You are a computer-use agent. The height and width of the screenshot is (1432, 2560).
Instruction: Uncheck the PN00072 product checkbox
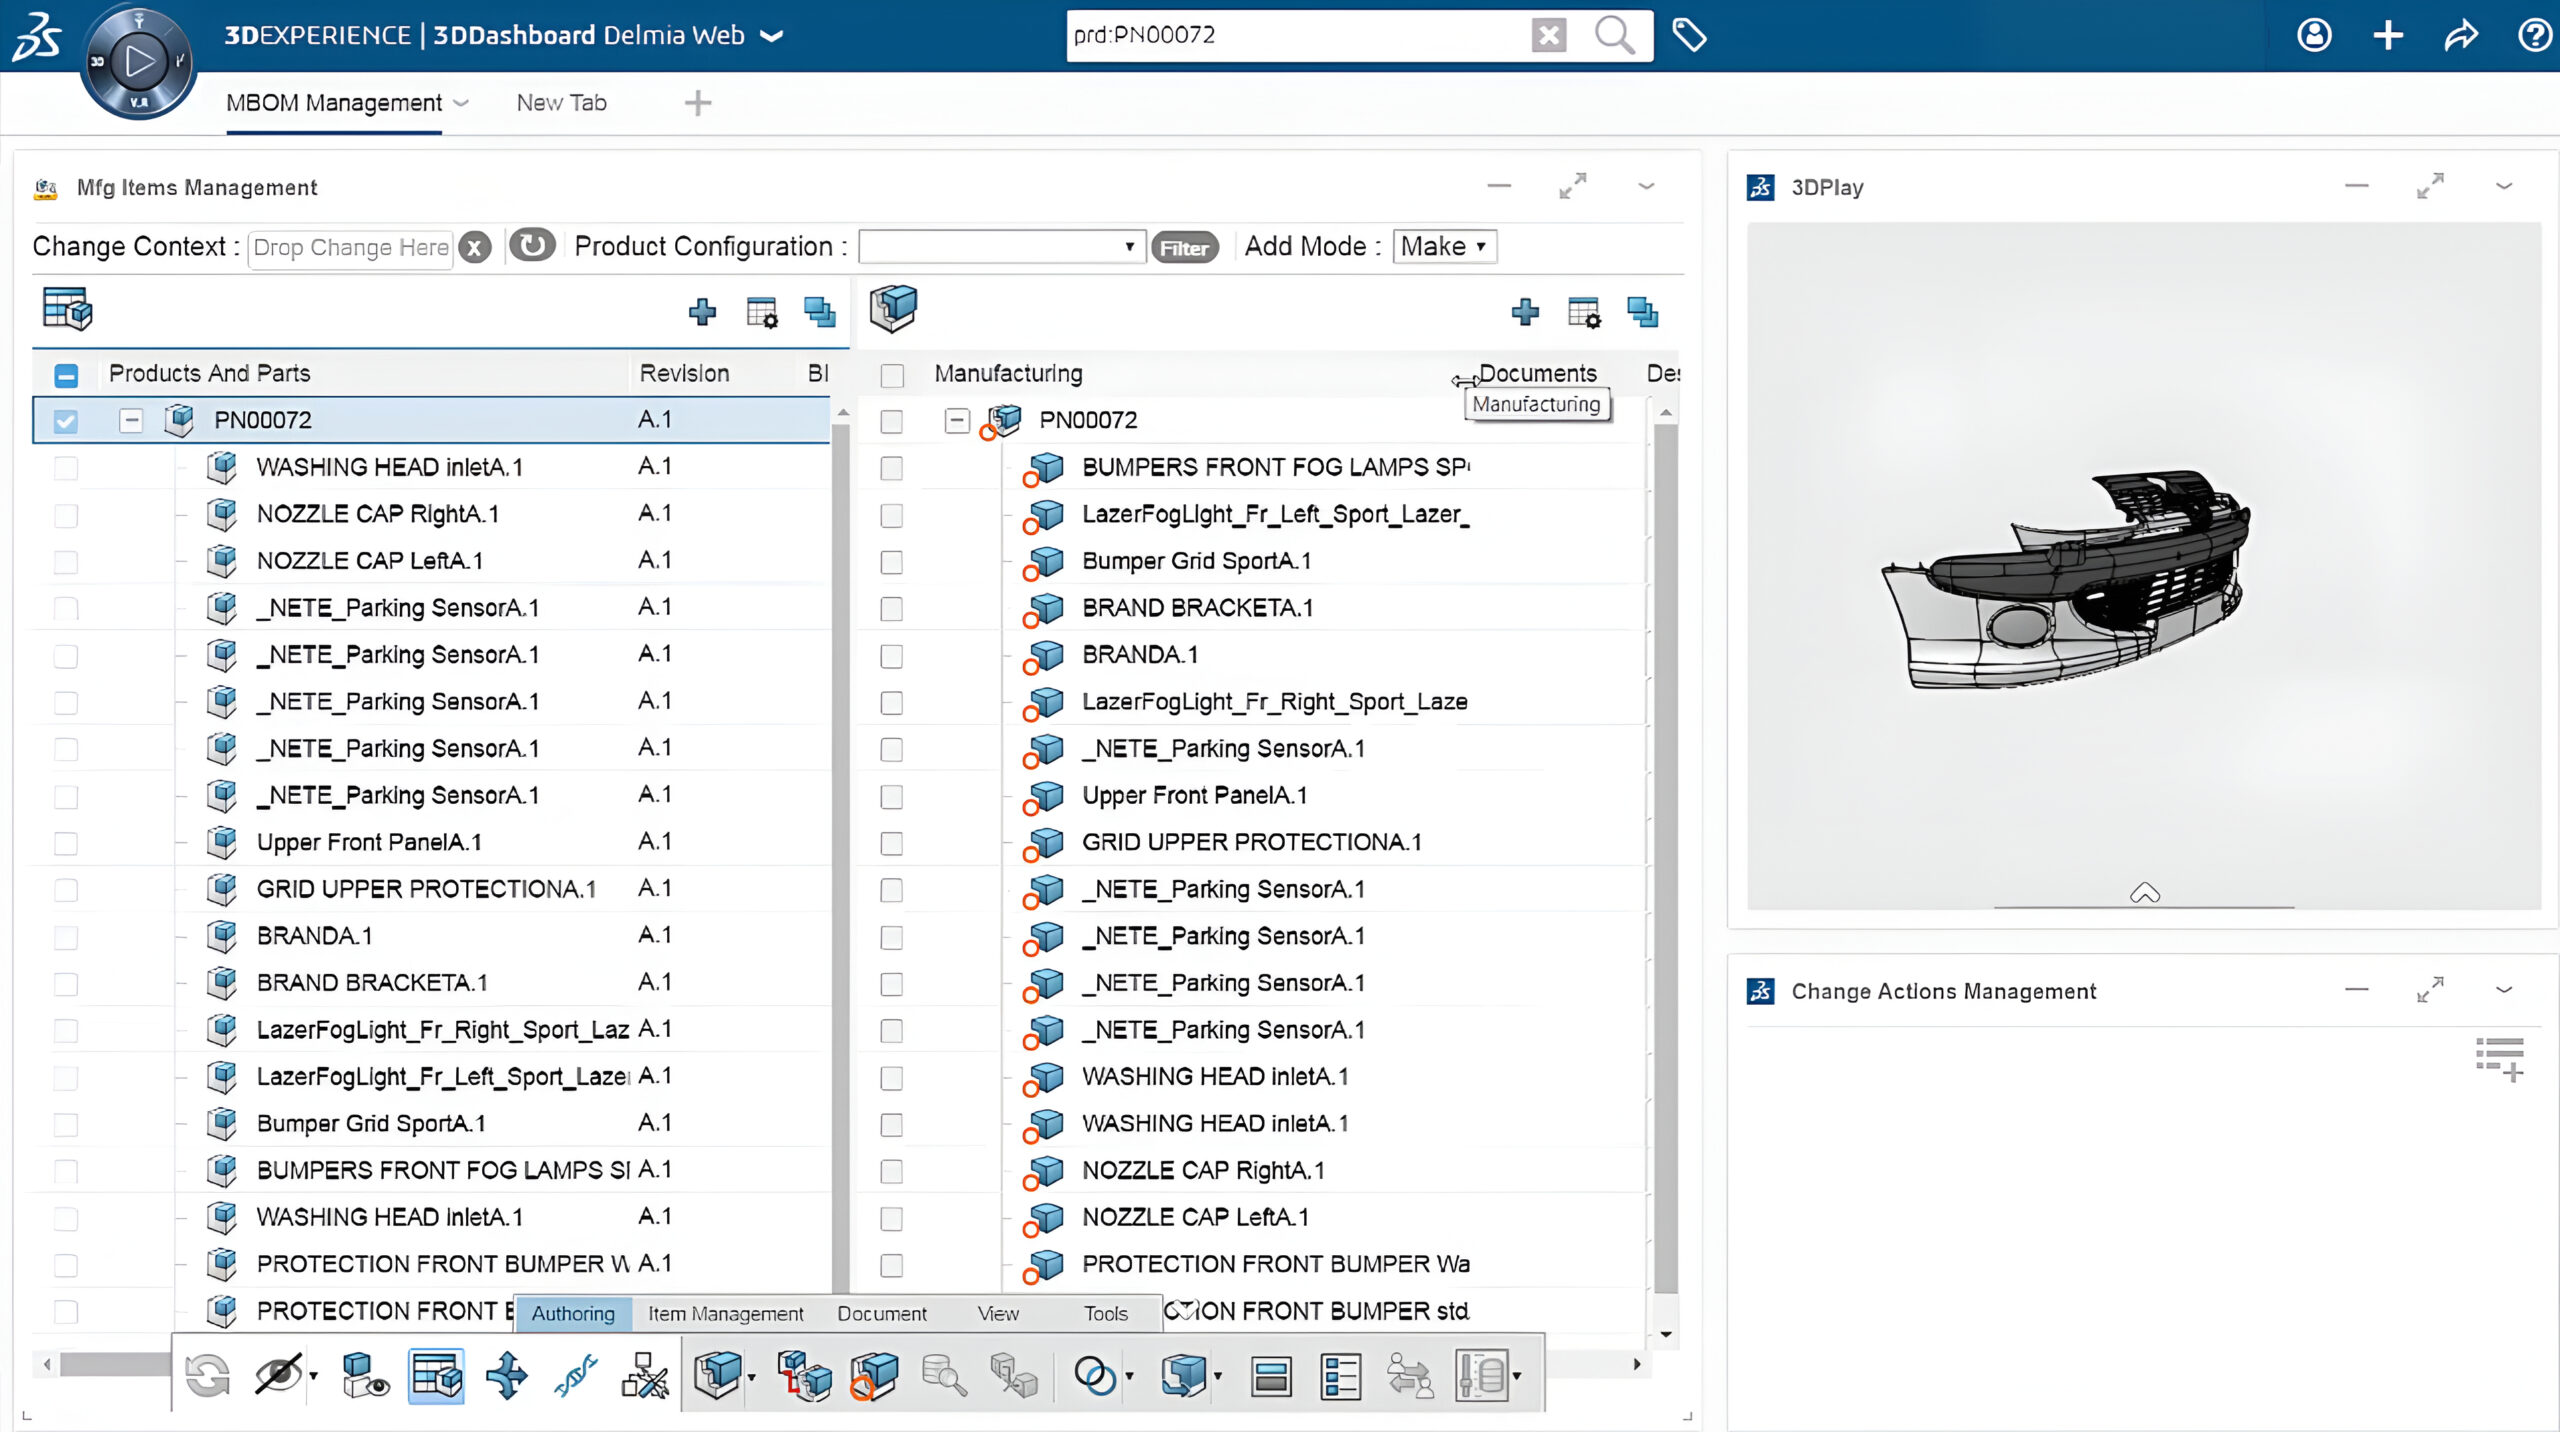pyautogui.click(x=66, y=421)
